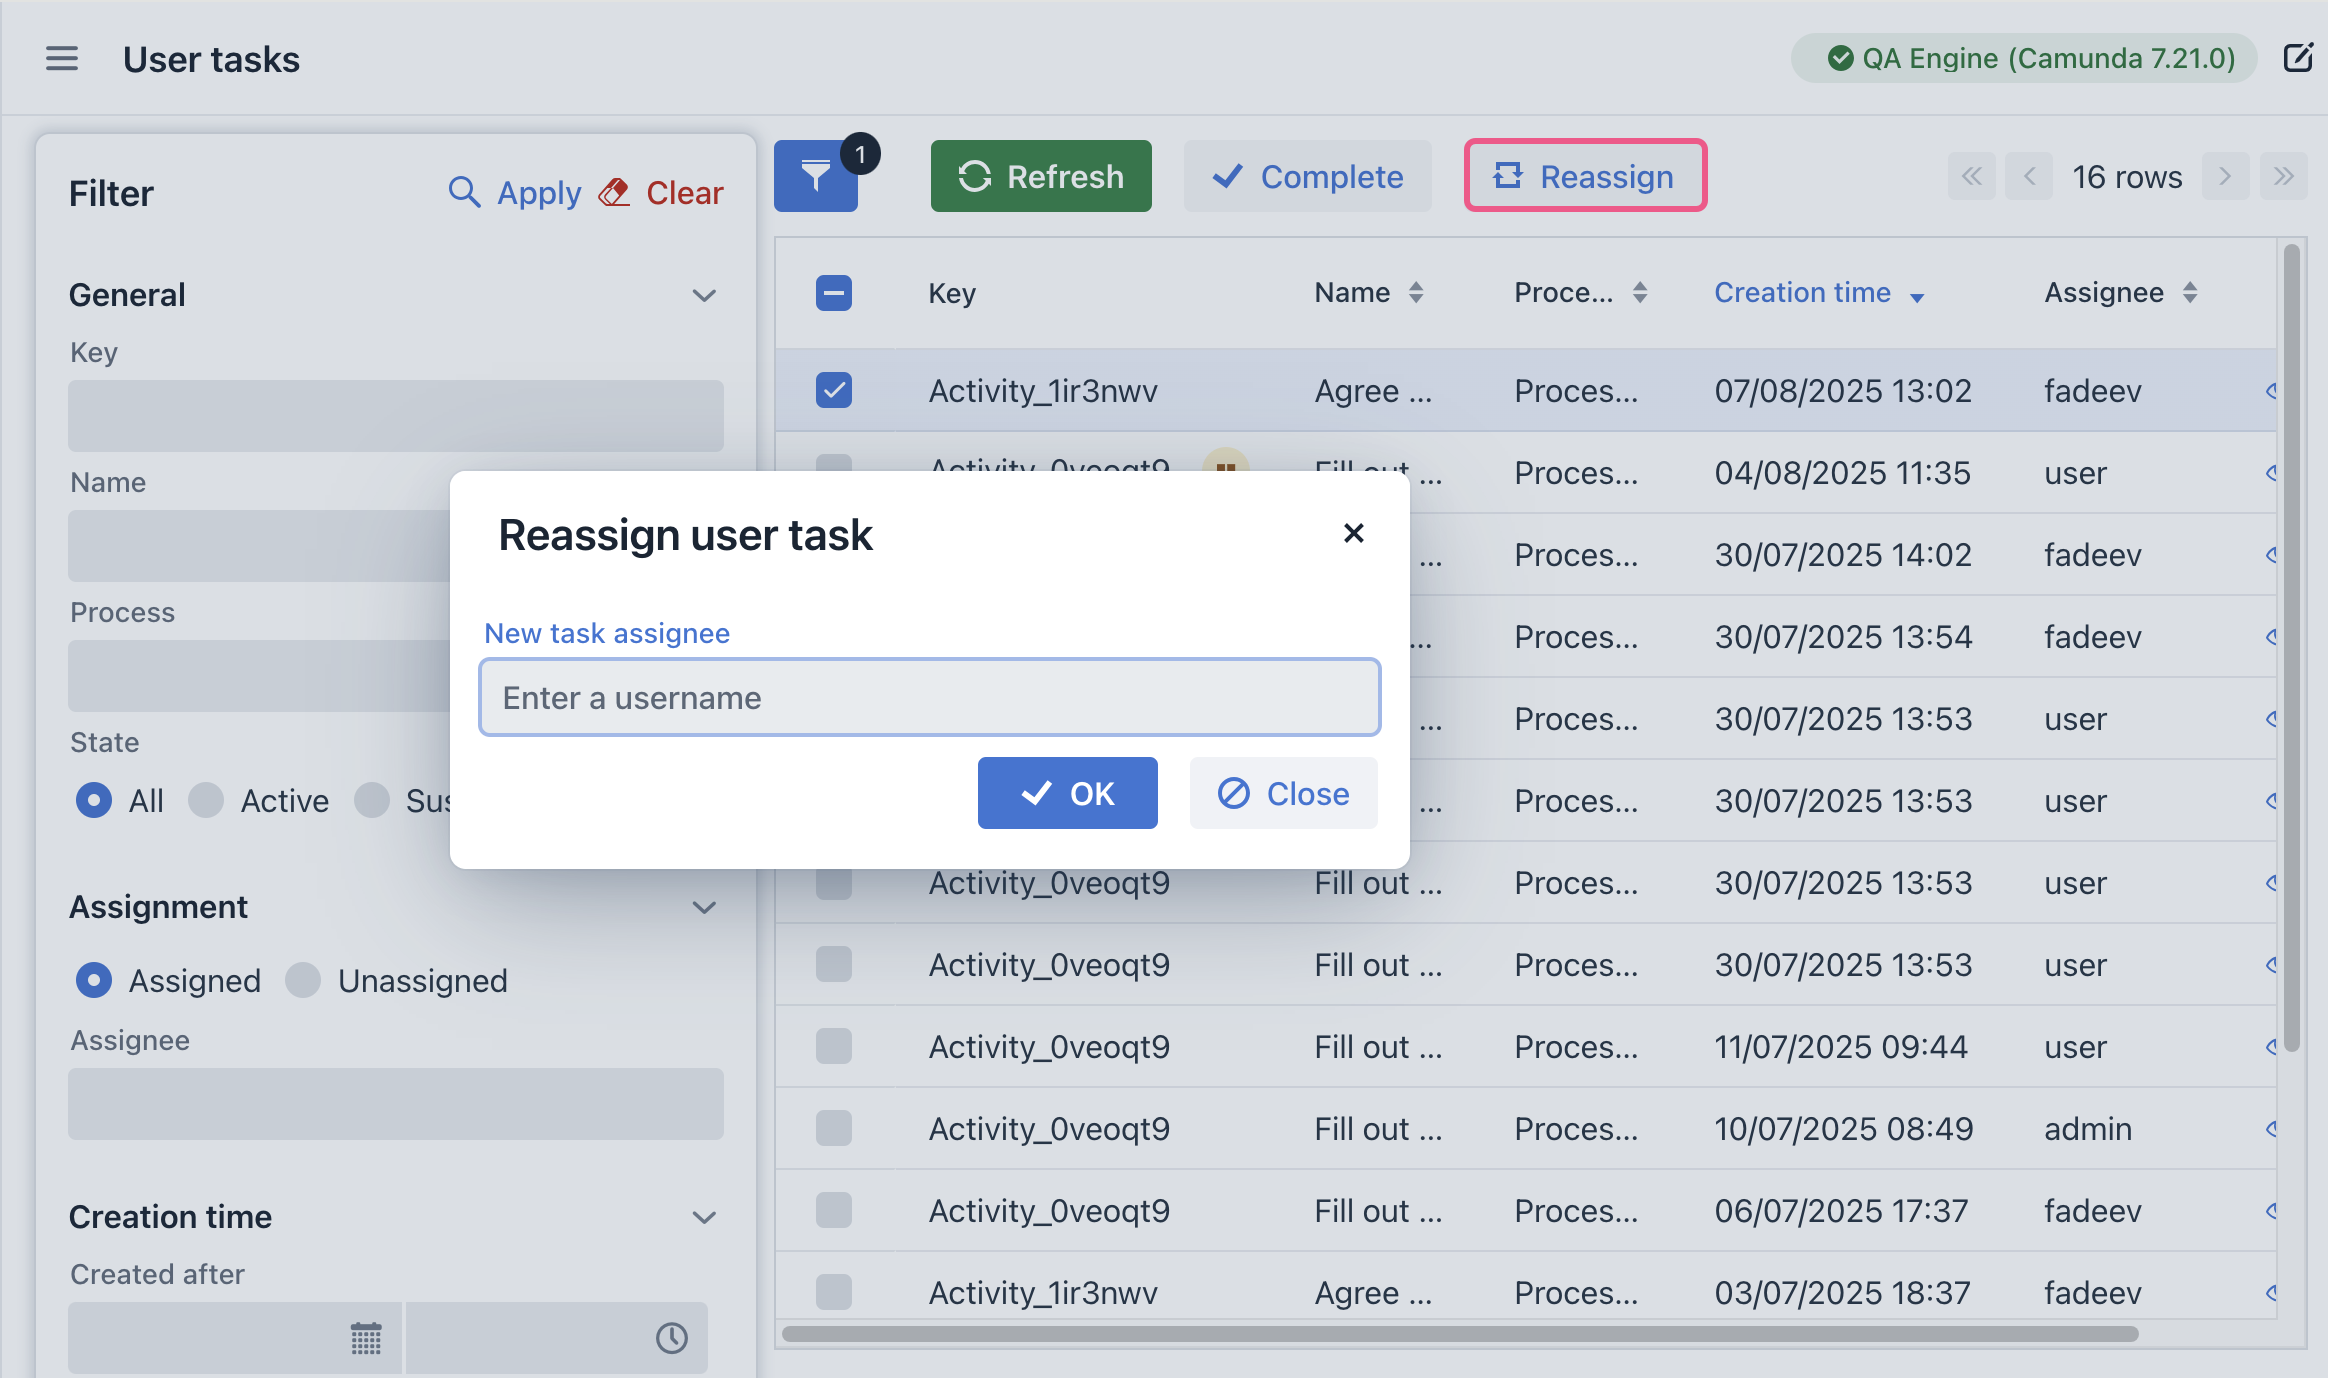Click the edit engine icon at top right
Screen dimensions: 2328x1378
2298,58
